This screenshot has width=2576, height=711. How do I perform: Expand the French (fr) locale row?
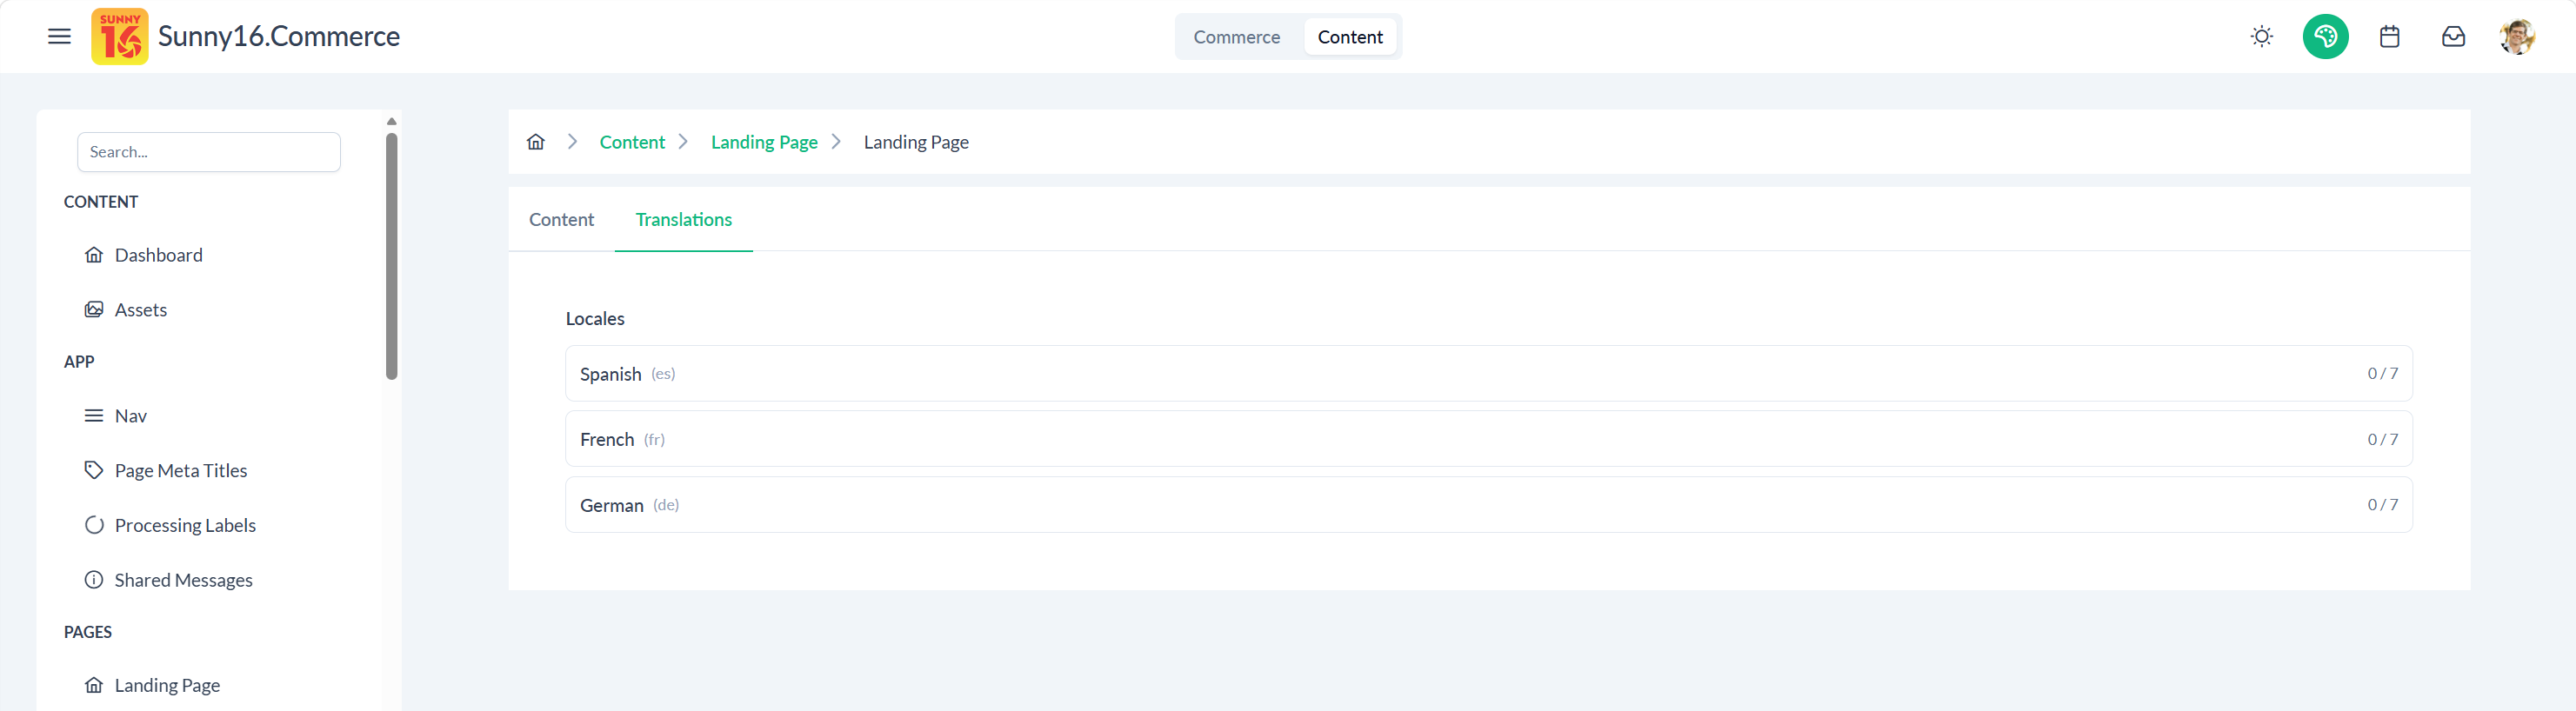tap(1488, 439)
